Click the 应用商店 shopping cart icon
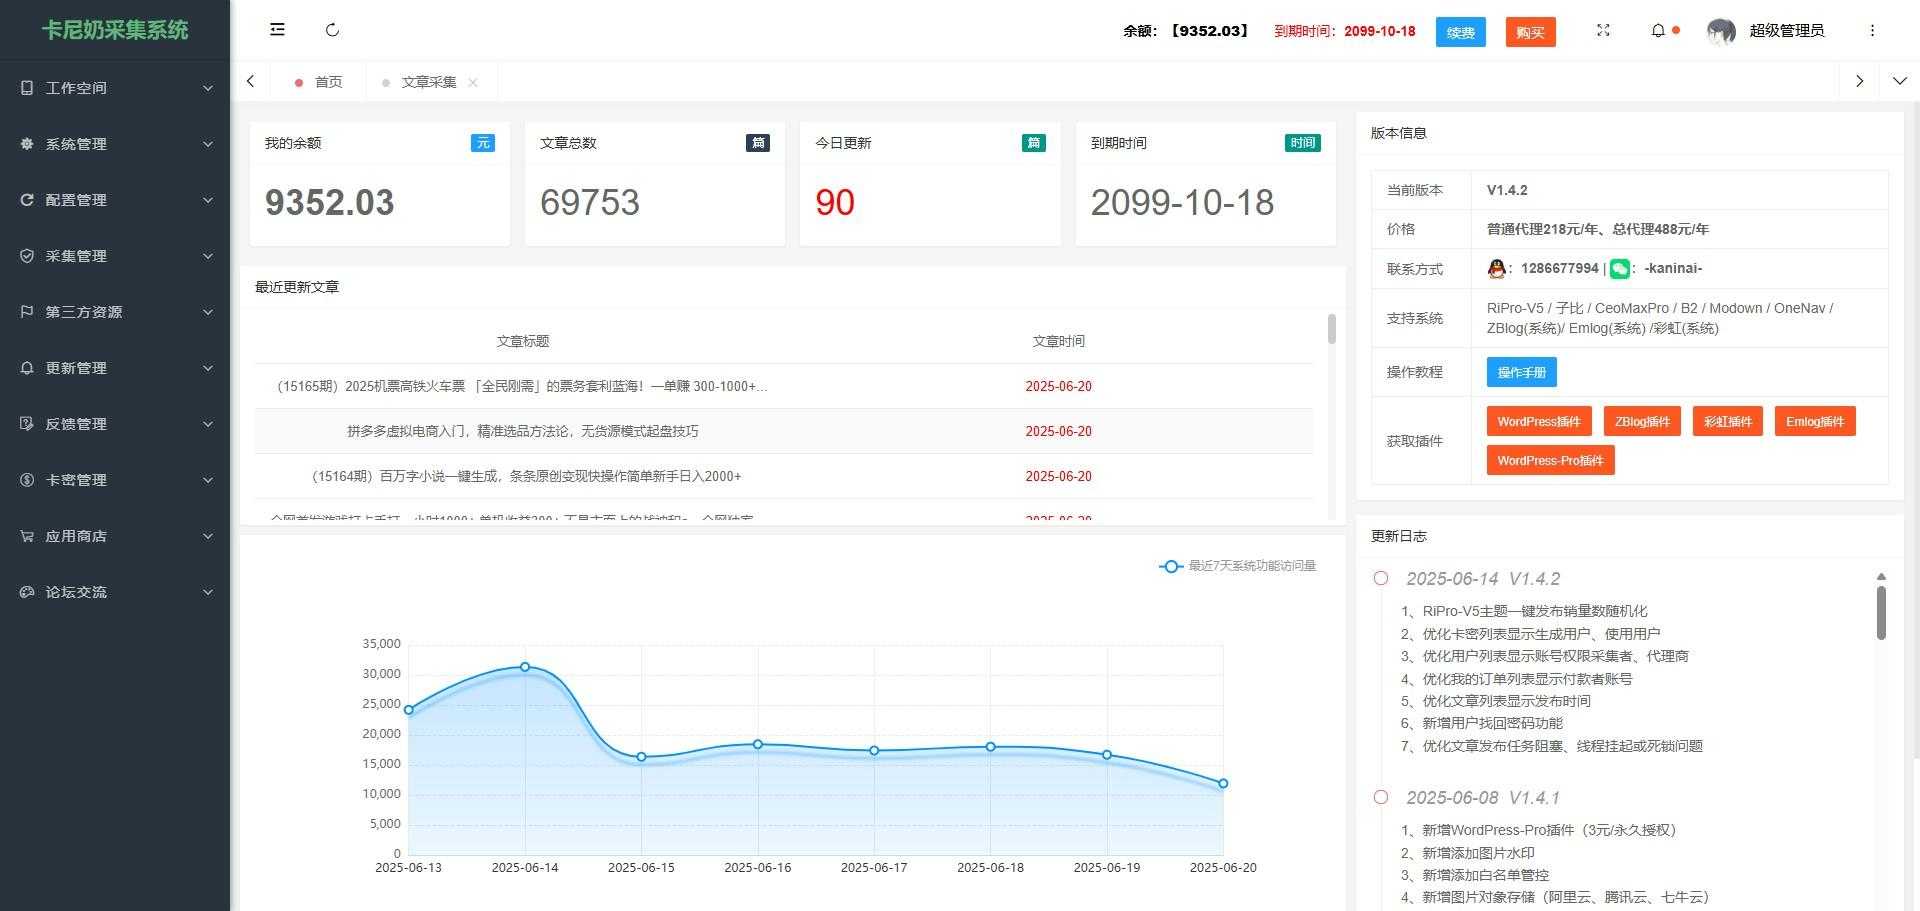Viewport: 1920px width, 911px height. [x=27, y=536]
